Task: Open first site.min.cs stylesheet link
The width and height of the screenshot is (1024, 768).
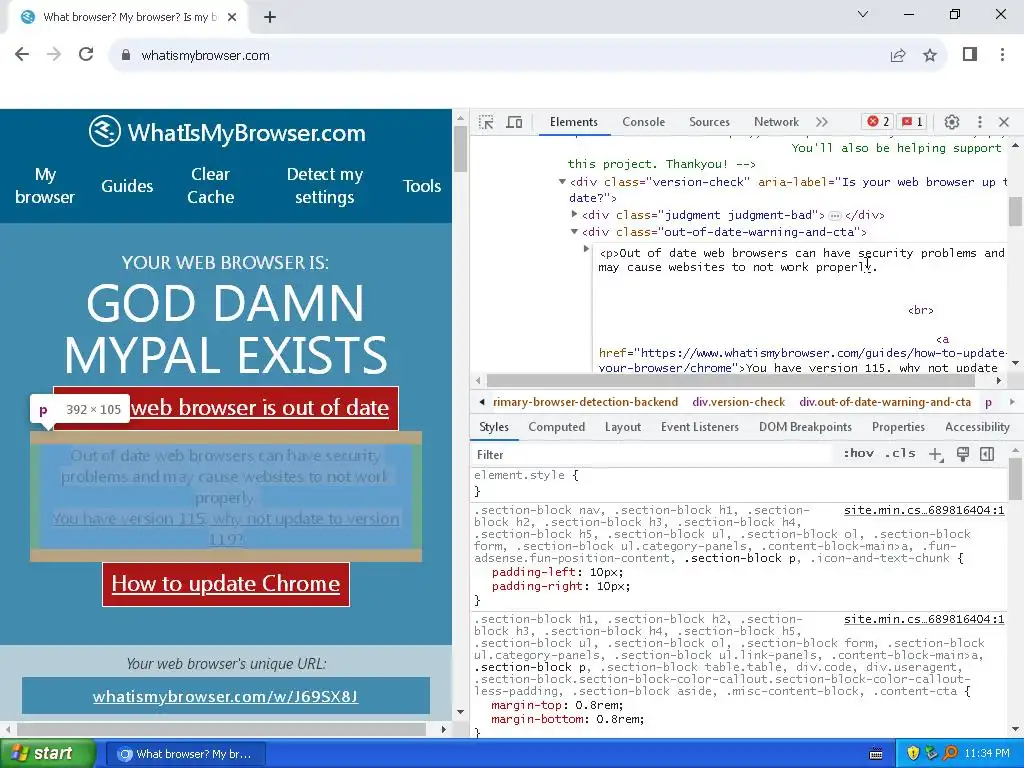Action: pos(924,510)
